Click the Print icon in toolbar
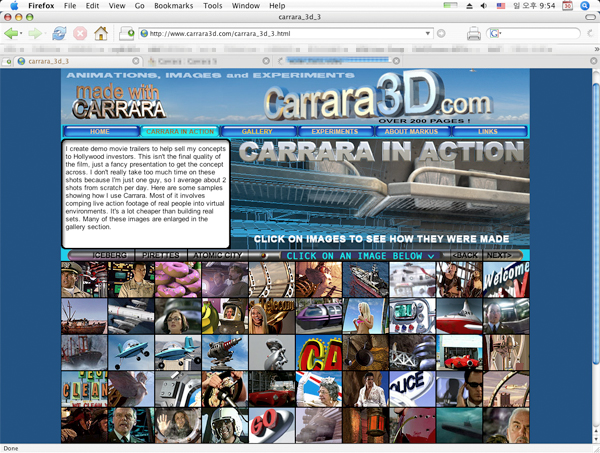The width and height of the screenshot is (600, 453). pyautogui.click(x=474, y=34)
